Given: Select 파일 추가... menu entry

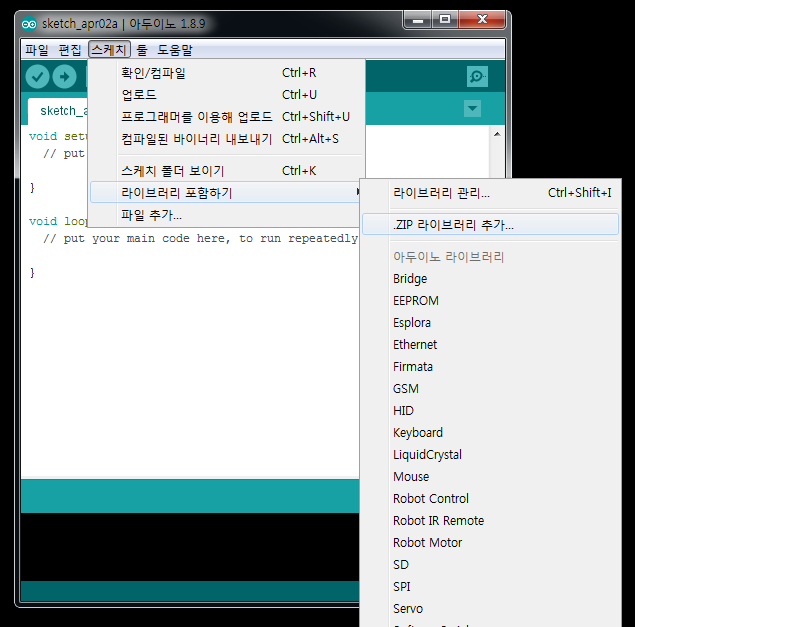Looking at the screenshot, I should click(227, 215).
